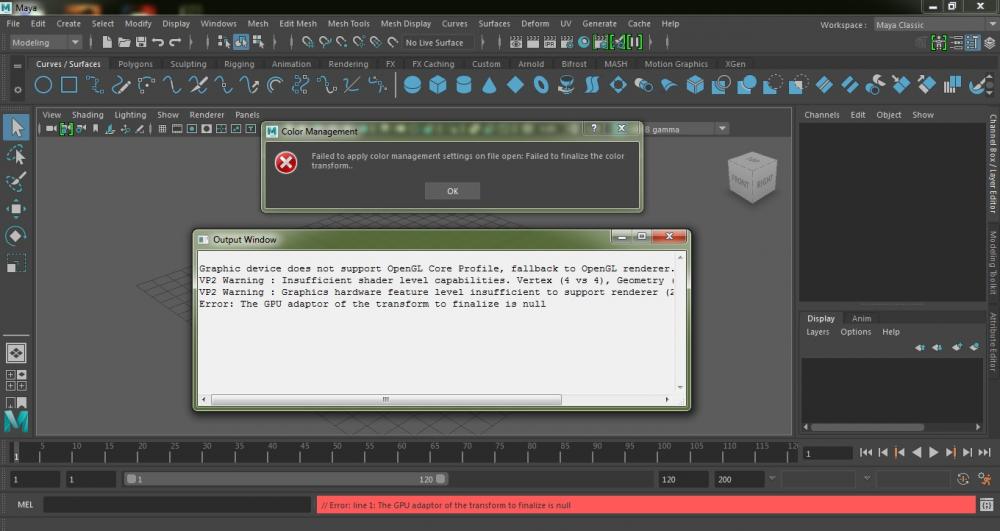Select the pencil curve tool icon

point(121,85)
